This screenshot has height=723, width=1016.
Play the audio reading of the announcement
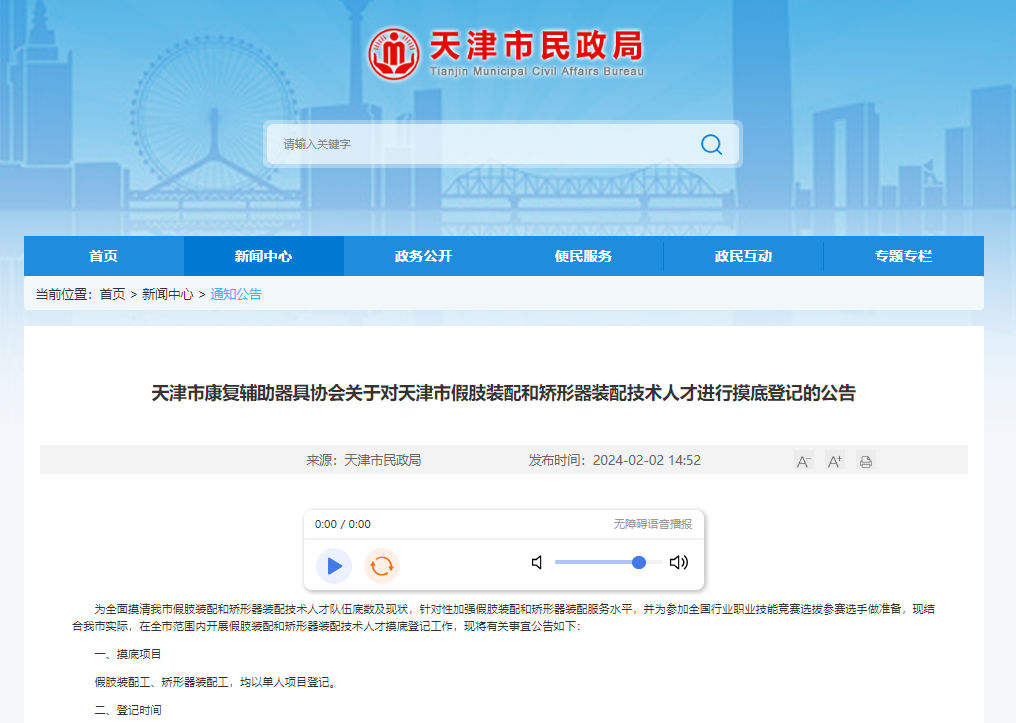[x=334, y=566]
